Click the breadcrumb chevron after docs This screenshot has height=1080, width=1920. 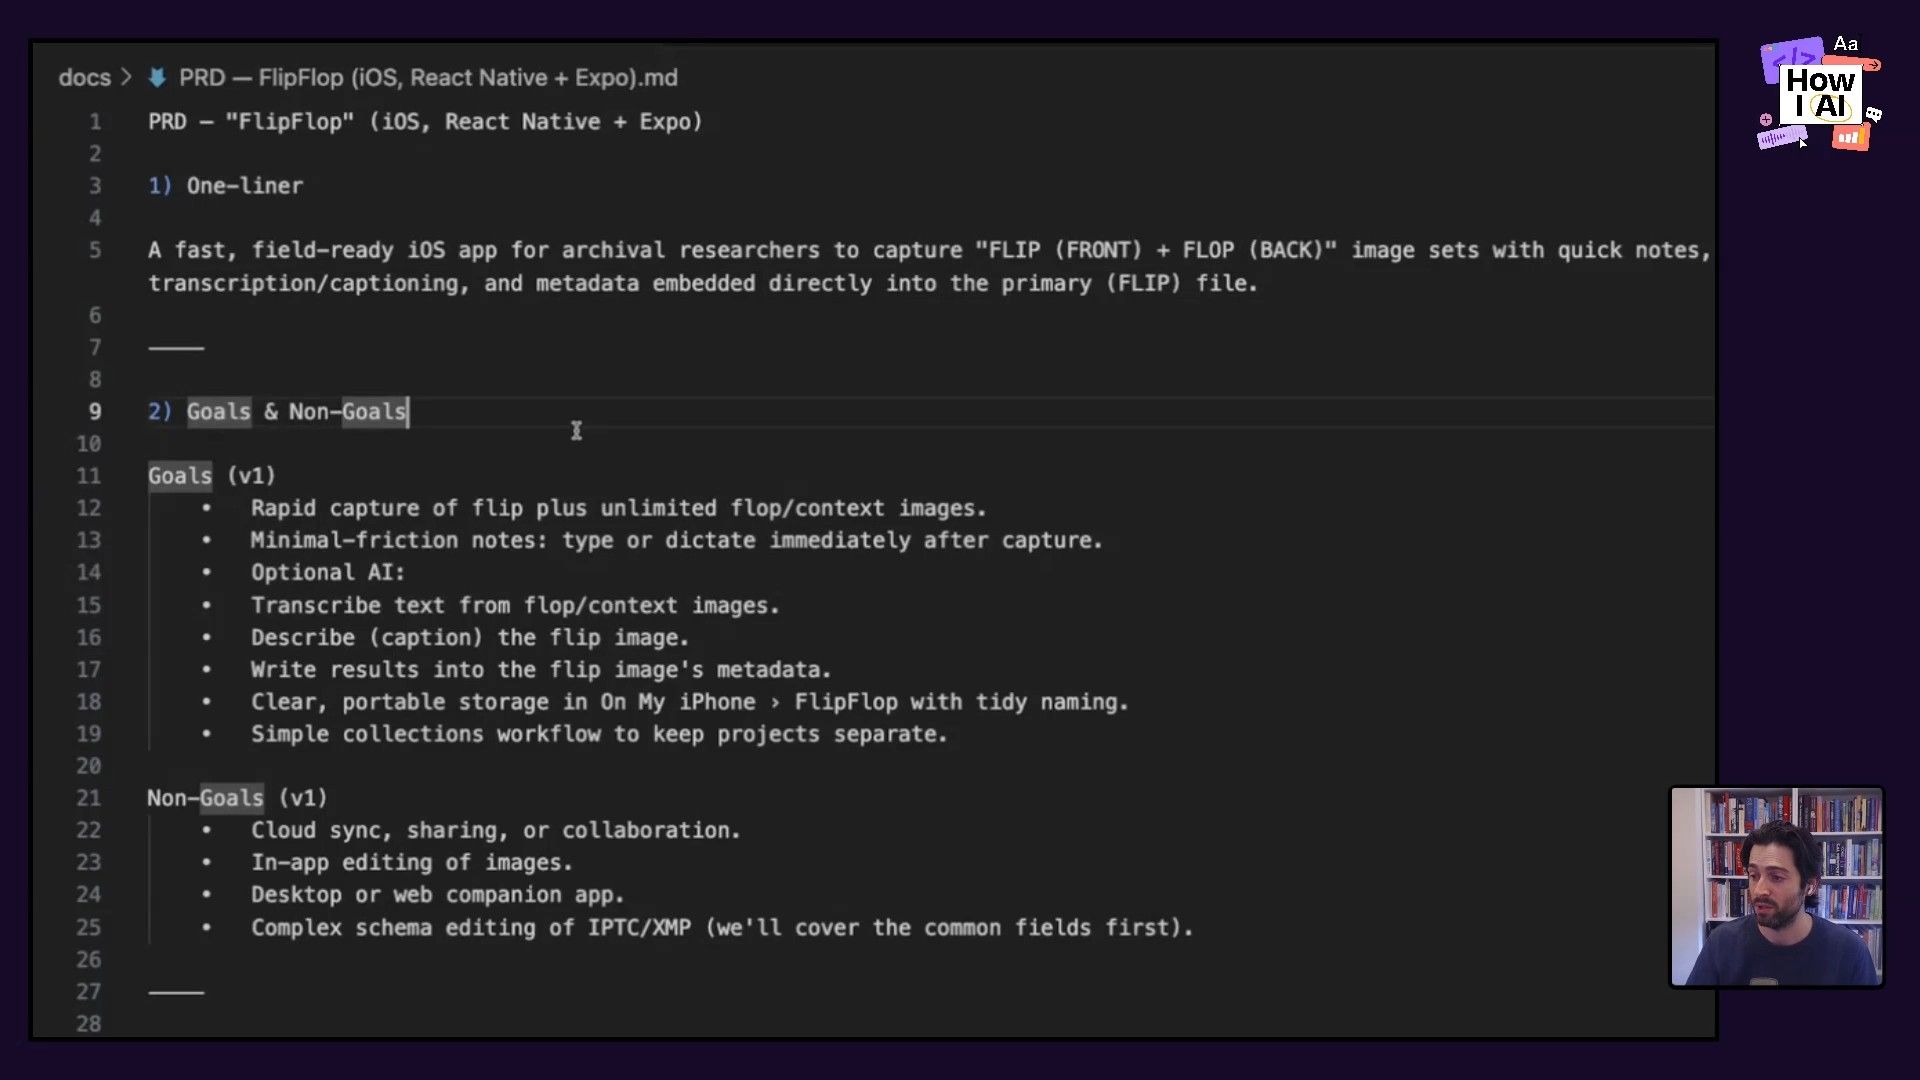pos(126,78)
